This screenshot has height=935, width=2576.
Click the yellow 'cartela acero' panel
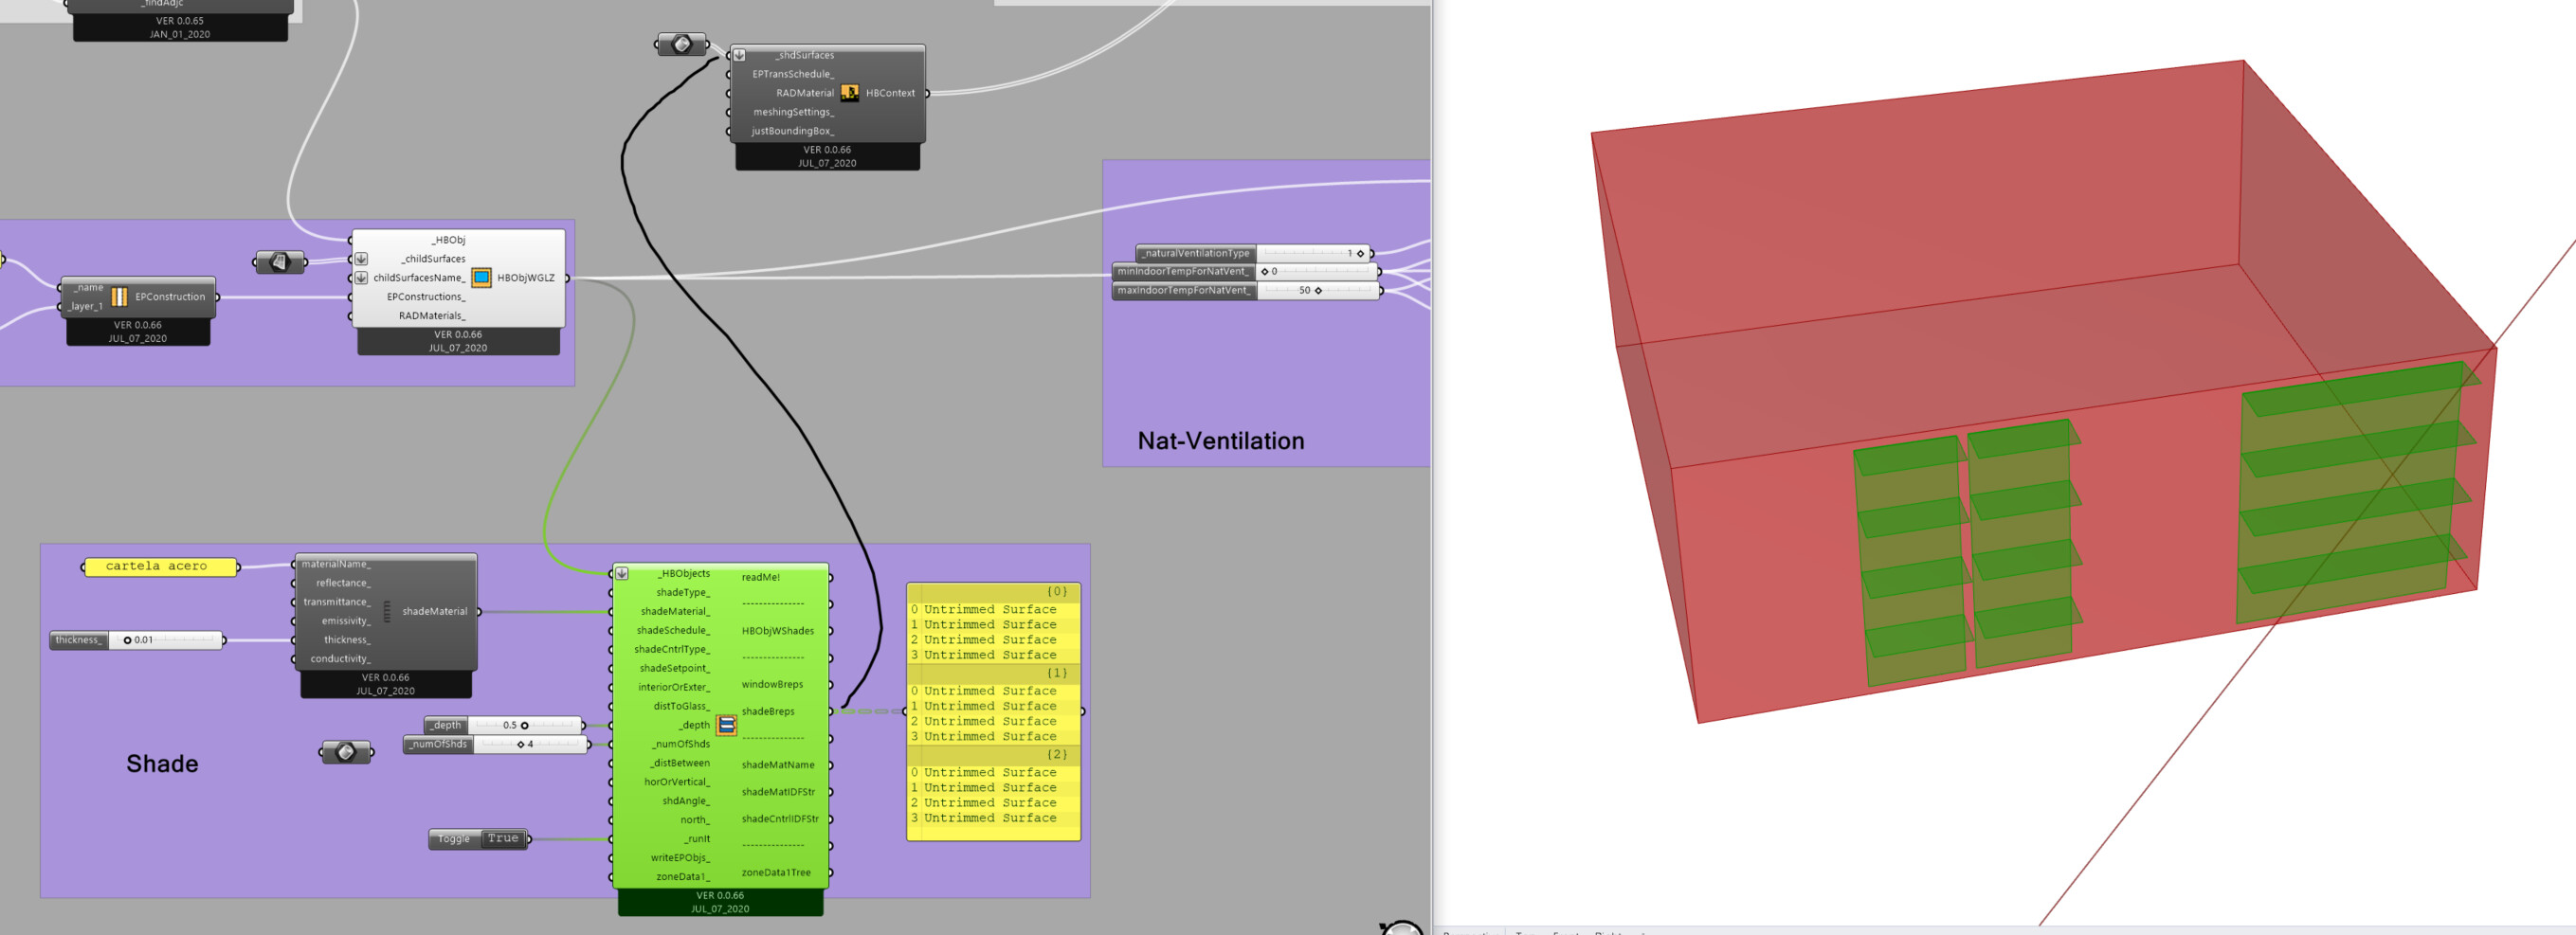[160, 567]
